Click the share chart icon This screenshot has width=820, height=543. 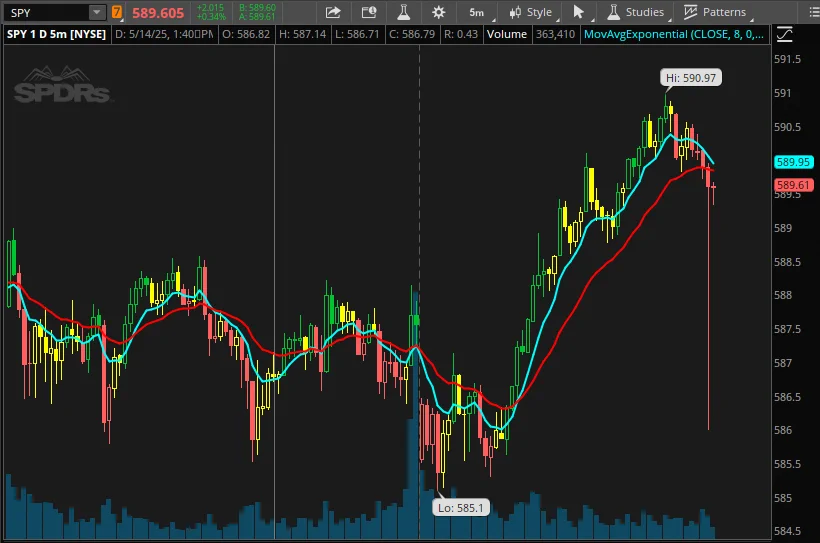(x=333, y=12)
